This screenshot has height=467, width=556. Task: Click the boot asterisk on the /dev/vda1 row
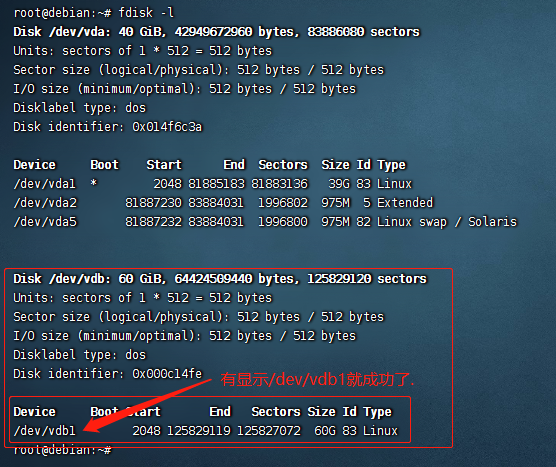coord(94,183)
